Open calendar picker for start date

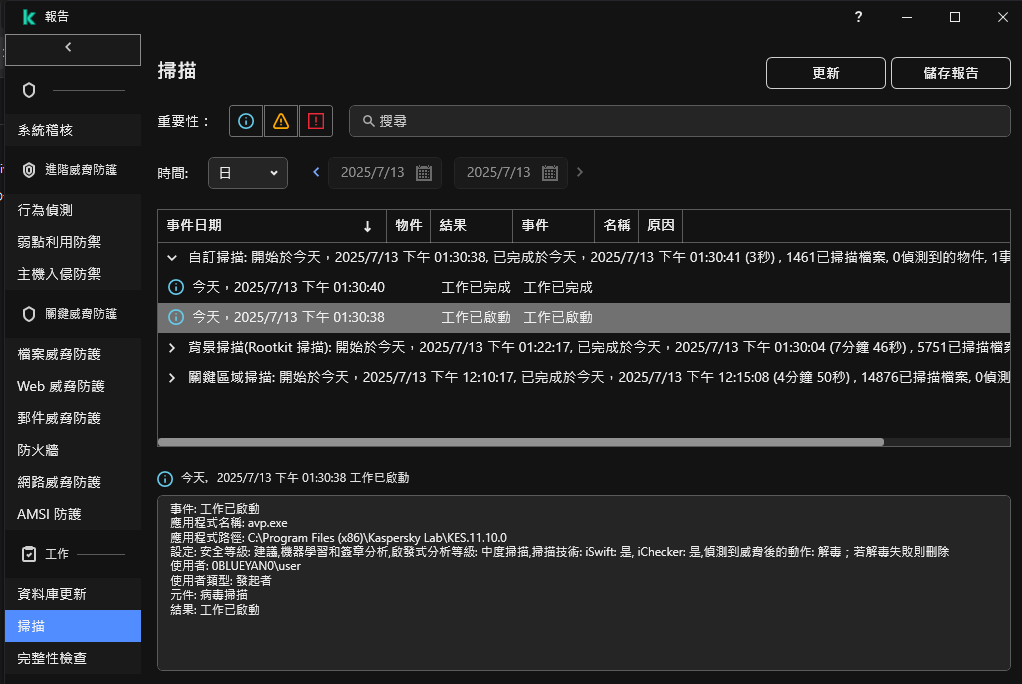tap(423, 173)
